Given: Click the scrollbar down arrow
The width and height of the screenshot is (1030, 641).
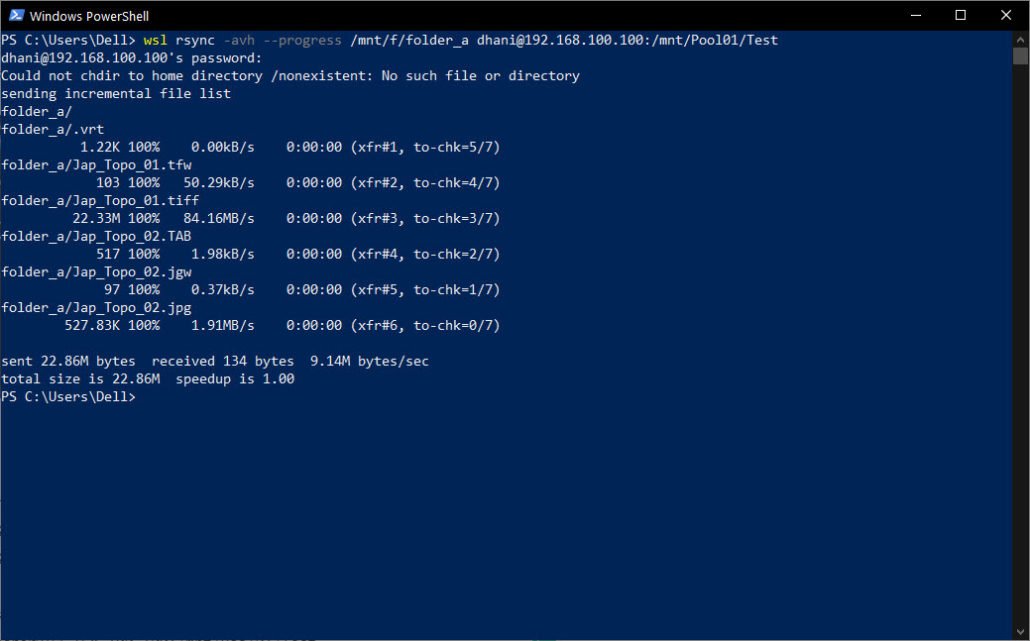Looking at the screenshot, I should point(1022,631).
